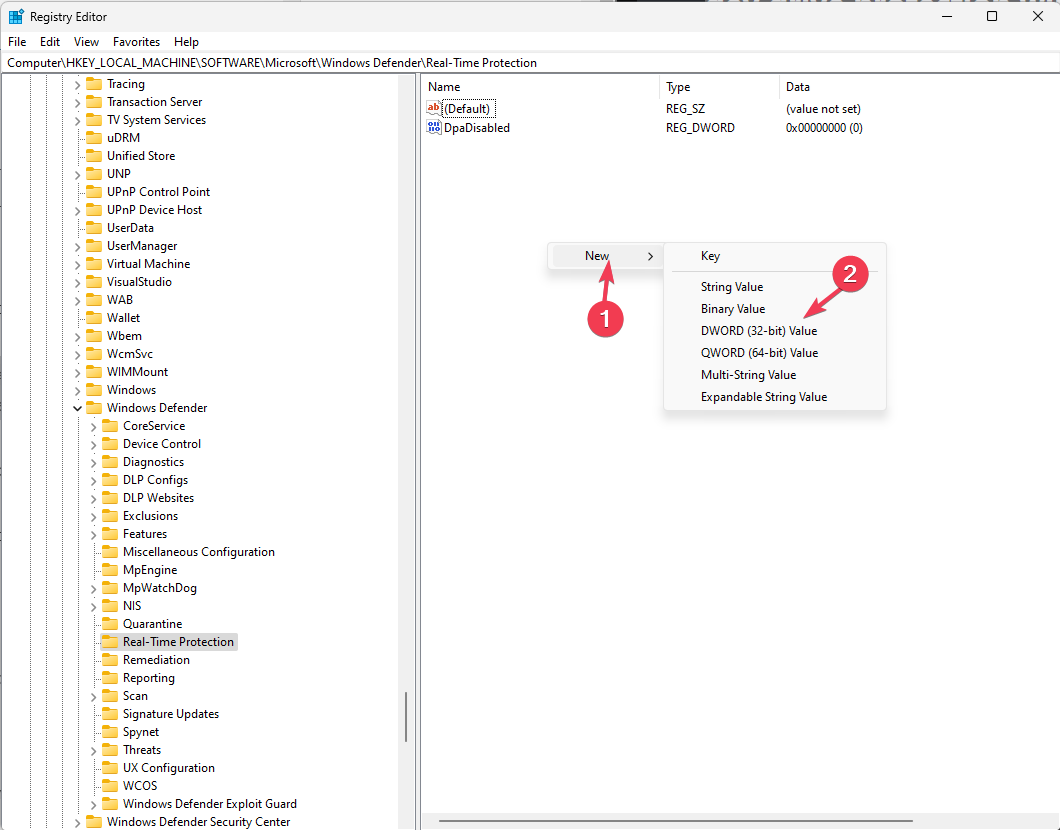Click the registry path address bar
Image resolution: width=1060 pixels, height=830 pixels.
click(x=530, y=63)
